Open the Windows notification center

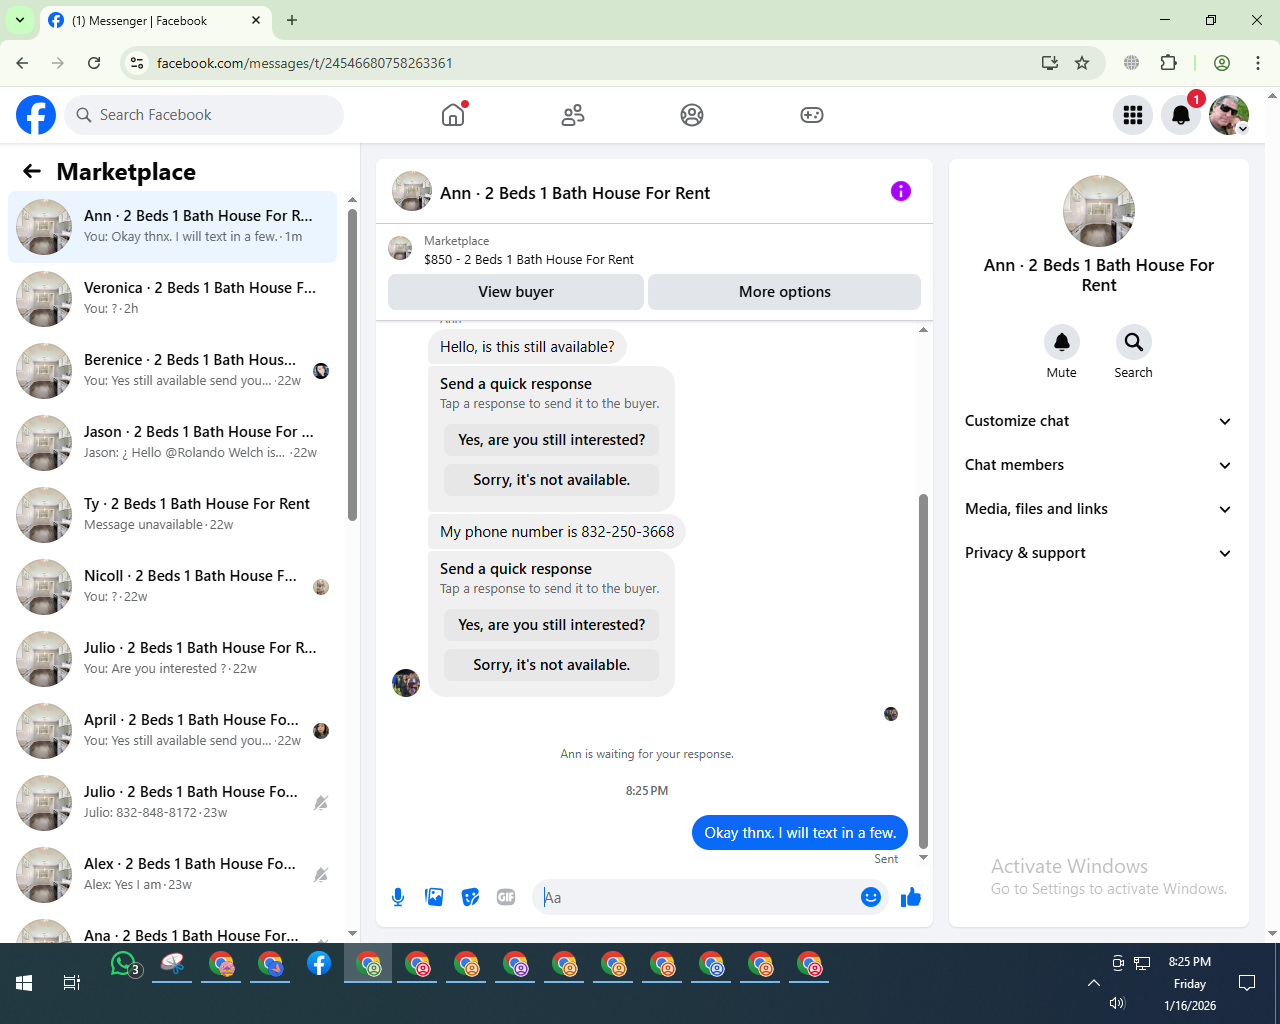point(1247,983)
